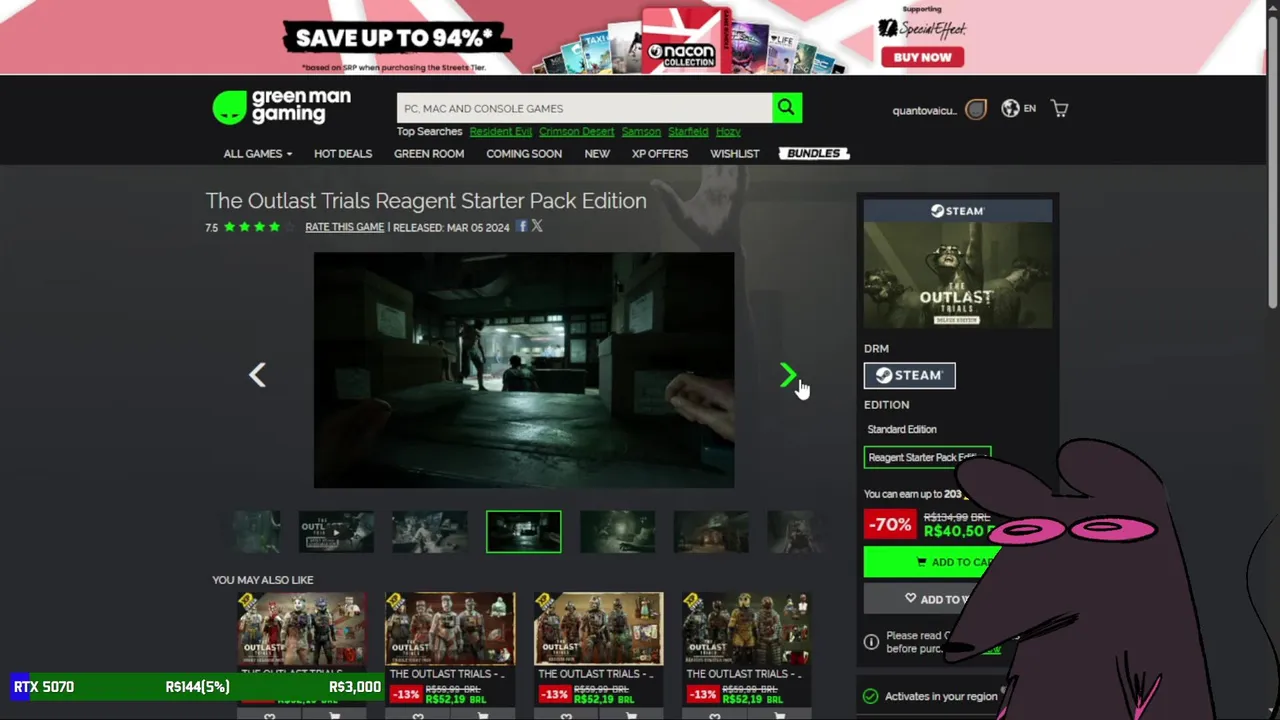This screenshot has height=720, width=1280.
Task: Go to HOT DEALS menu item
Action: pyautogui.click(x=343, y=154)
